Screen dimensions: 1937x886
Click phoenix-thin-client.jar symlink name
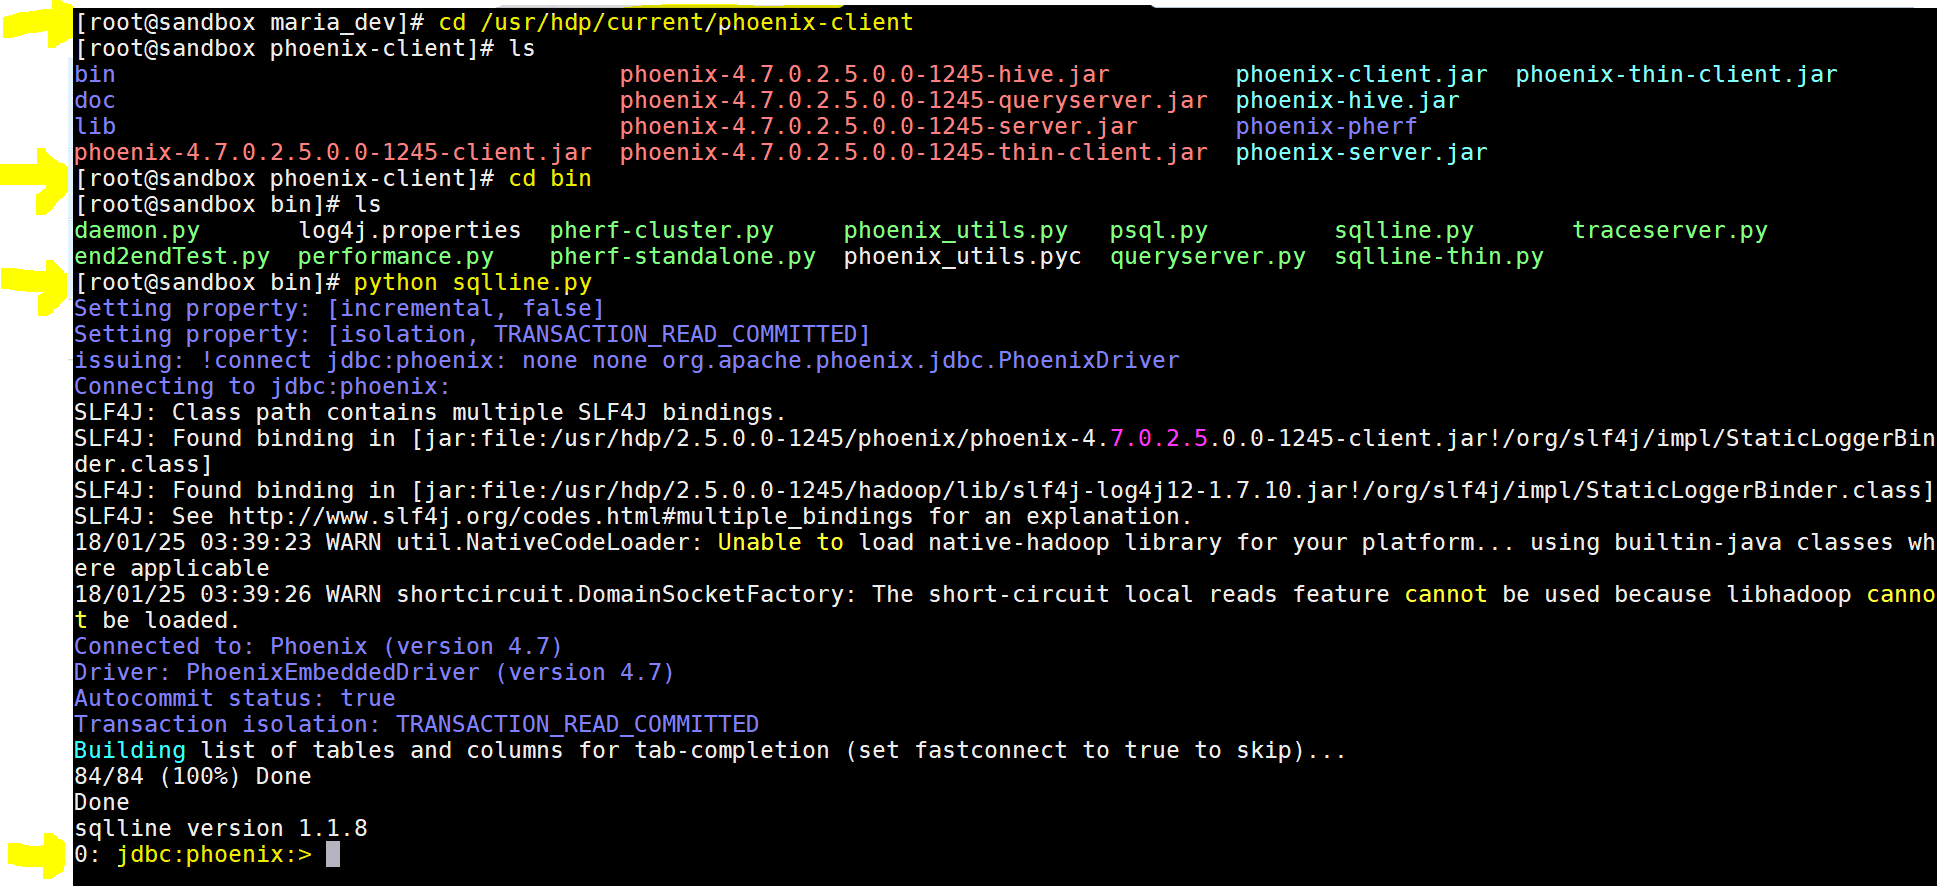[x=1677, y=75]
